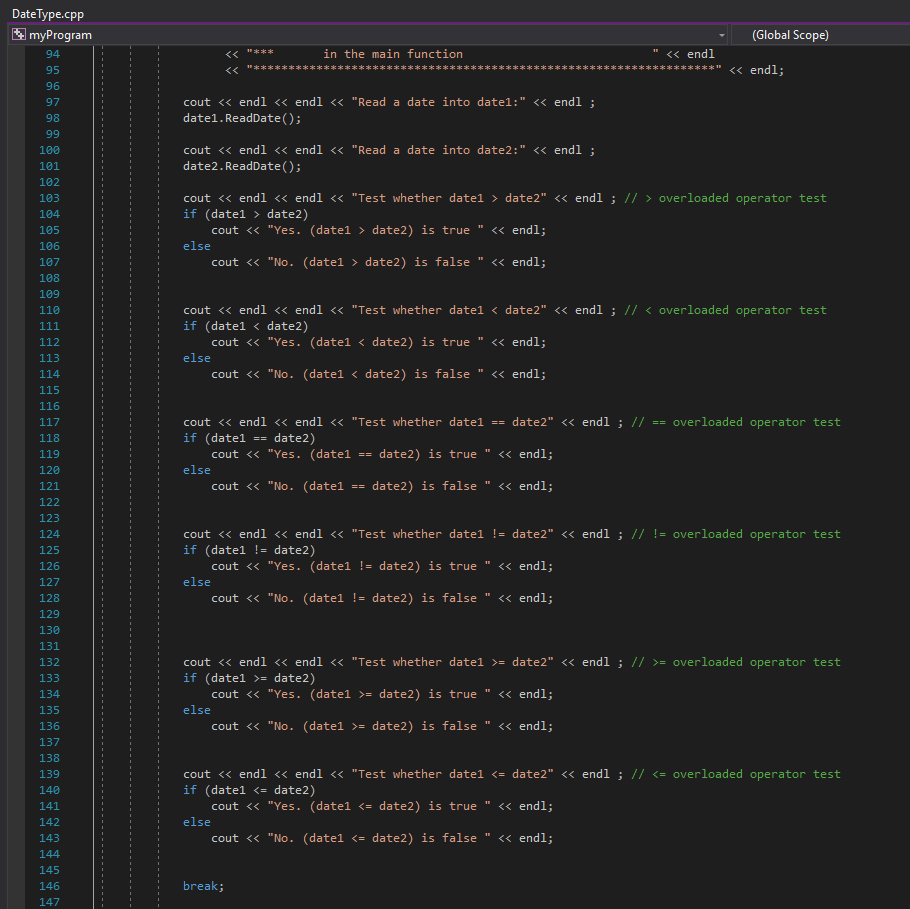
Task: Open the (Global Scope) member dropdown
Action: [x=790, y=34]
